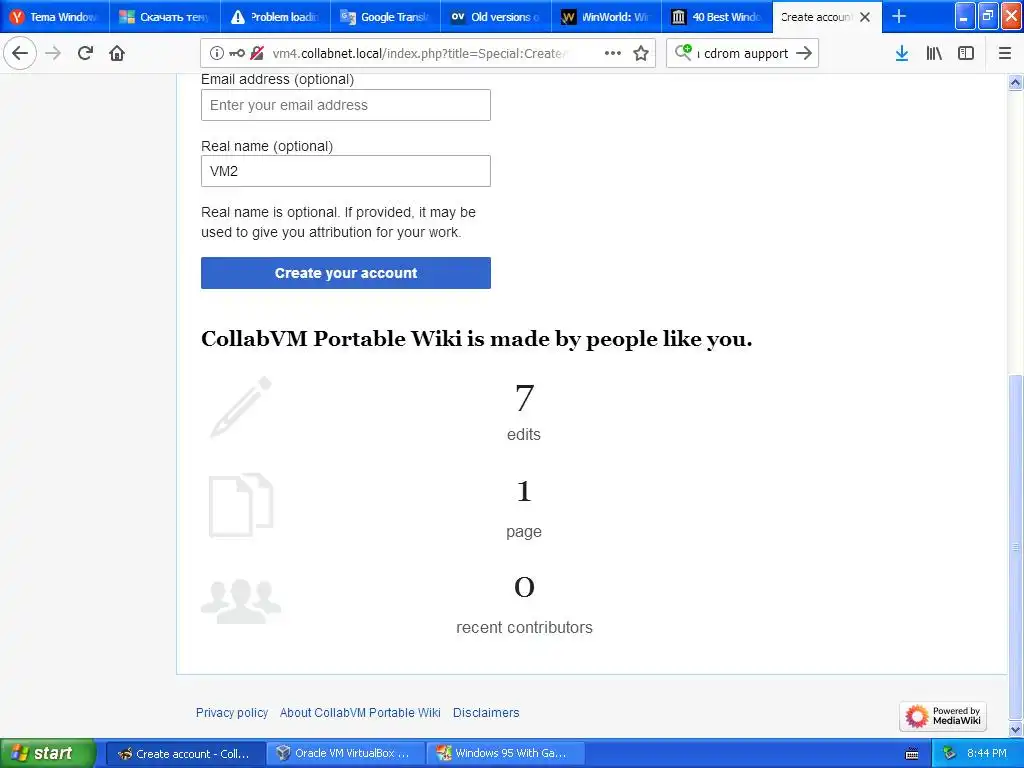Image resolution: width=1024 pixels, height=768 pixels.
Task: Submit search with the arrow button
Action: pyautogui.click(x=804, y=53)
